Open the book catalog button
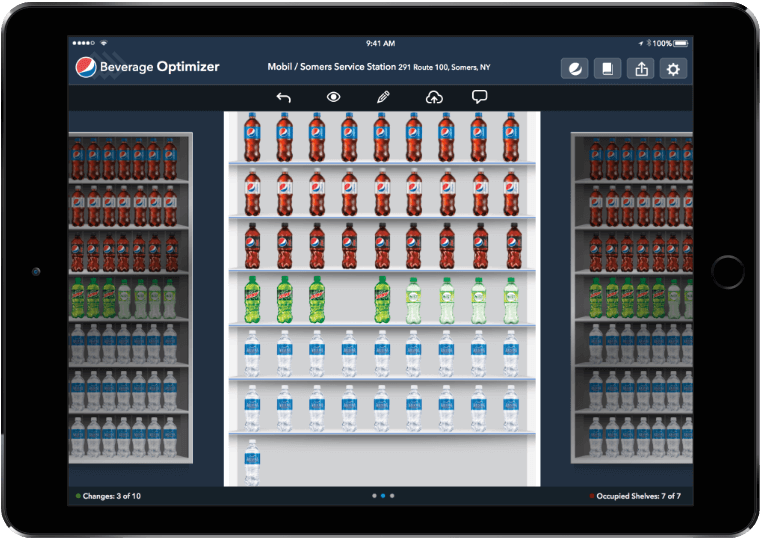The width and height of the screenshot is (763, 539). [x=607, y=68]
